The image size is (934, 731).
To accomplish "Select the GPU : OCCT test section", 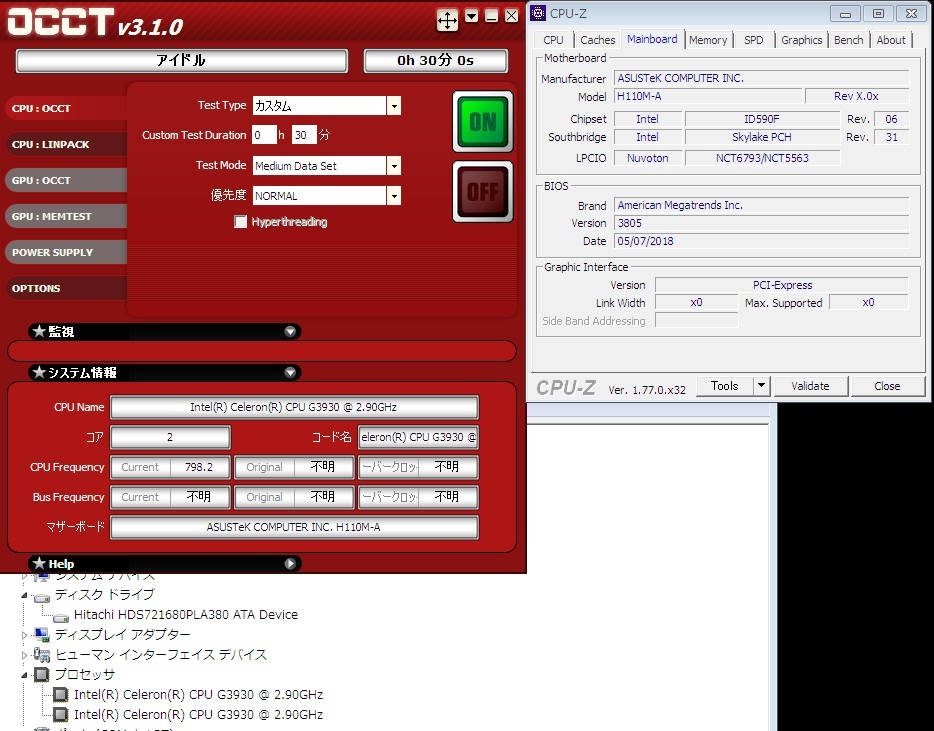I will (66, 180).
